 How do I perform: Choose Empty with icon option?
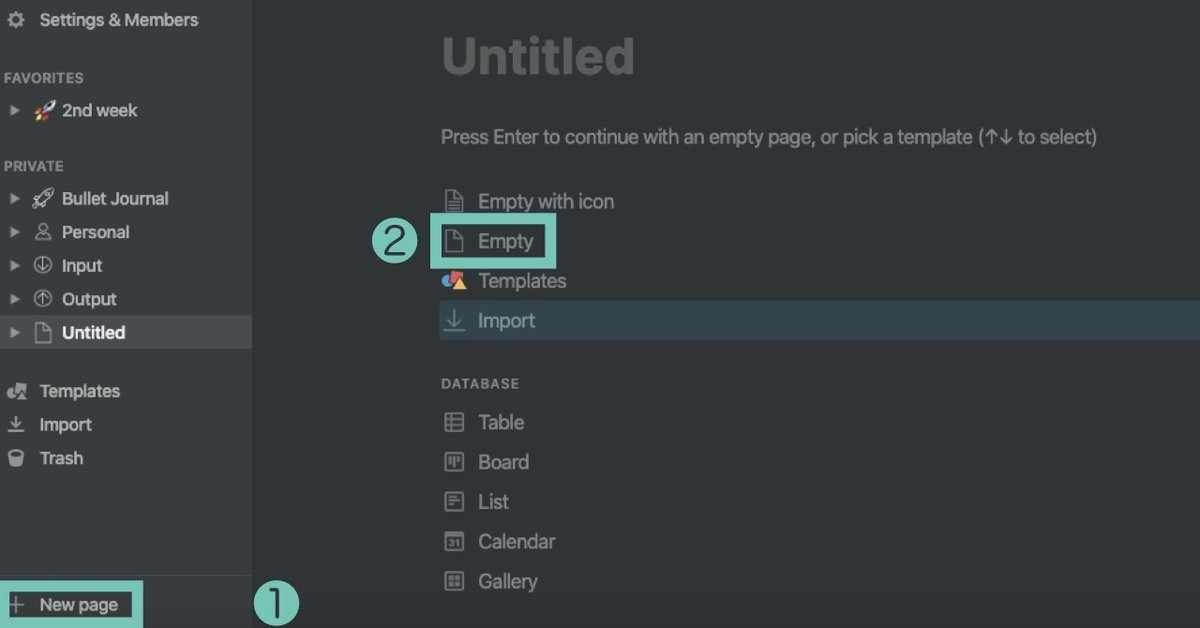[x=545, y=201]
